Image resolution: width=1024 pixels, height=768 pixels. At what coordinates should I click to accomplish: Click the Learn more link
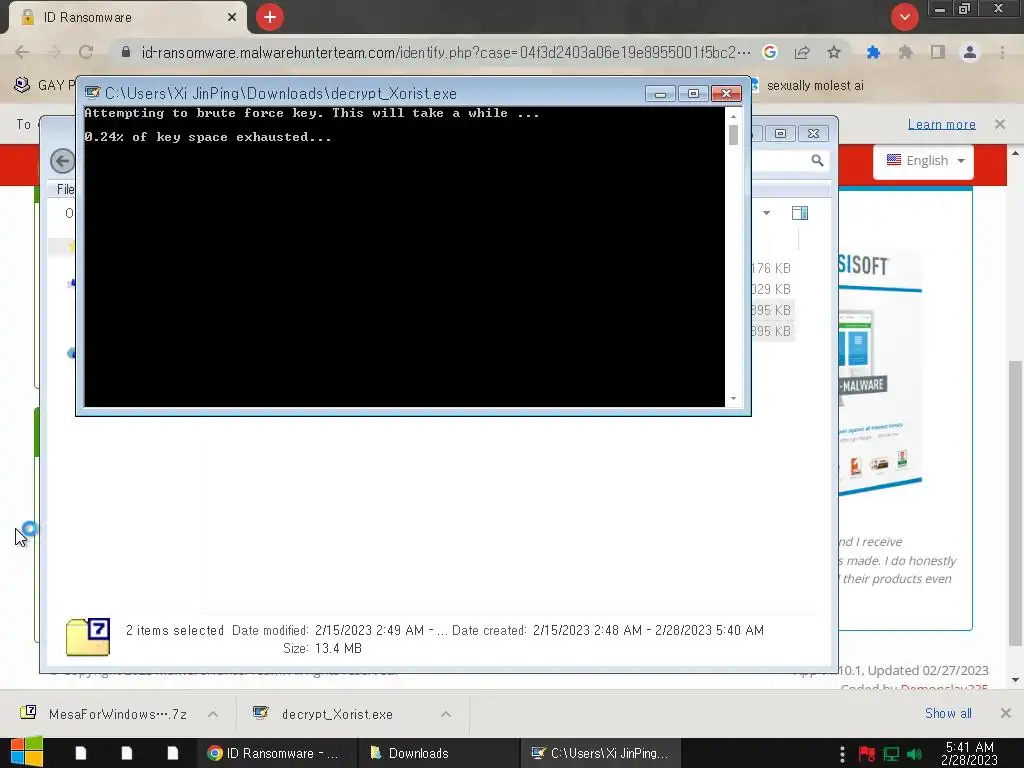click(941, 124)
